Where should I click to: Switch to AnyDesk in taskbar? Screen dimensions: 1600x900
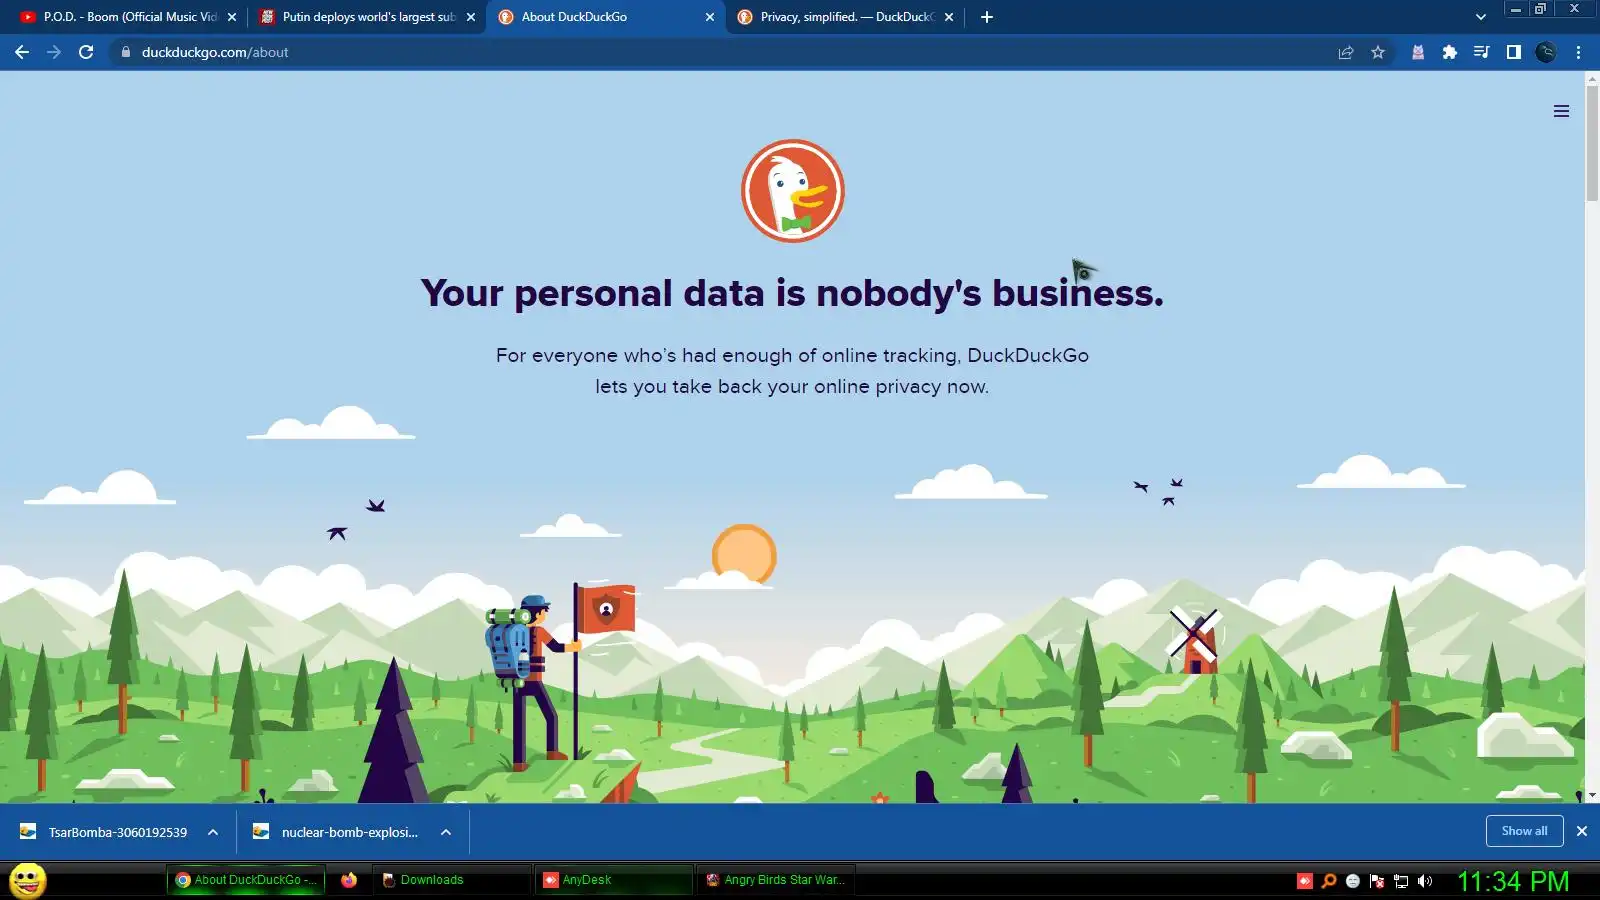613,880
